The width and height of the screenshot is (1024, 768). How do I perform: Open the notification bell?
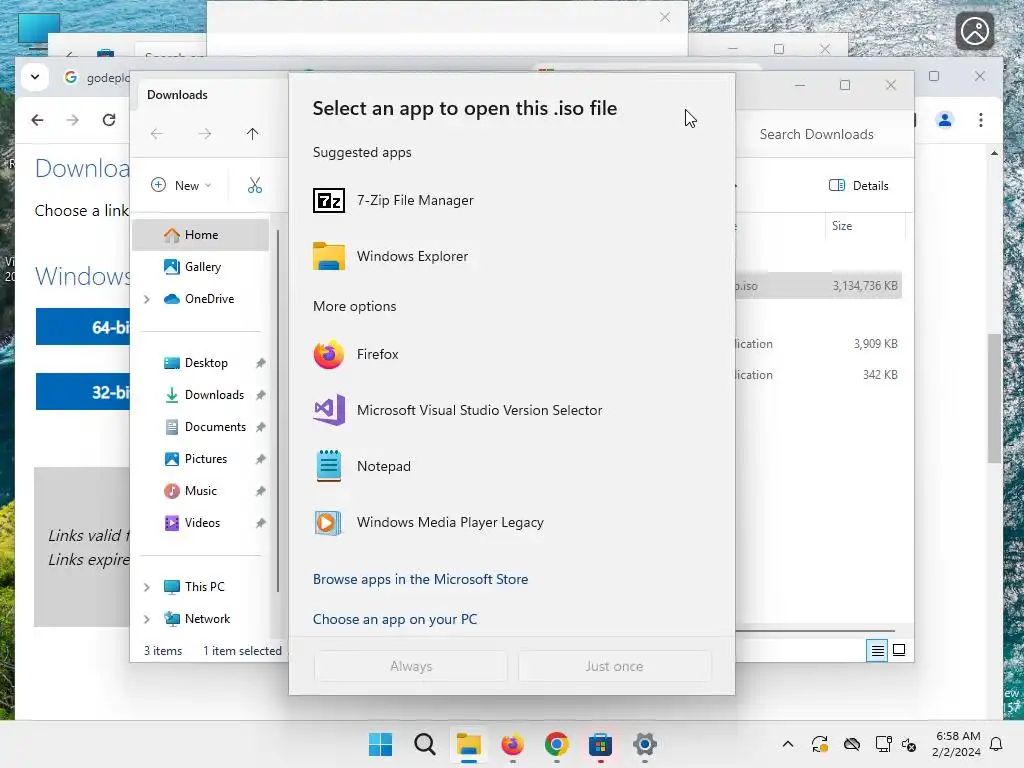point(997,744)
